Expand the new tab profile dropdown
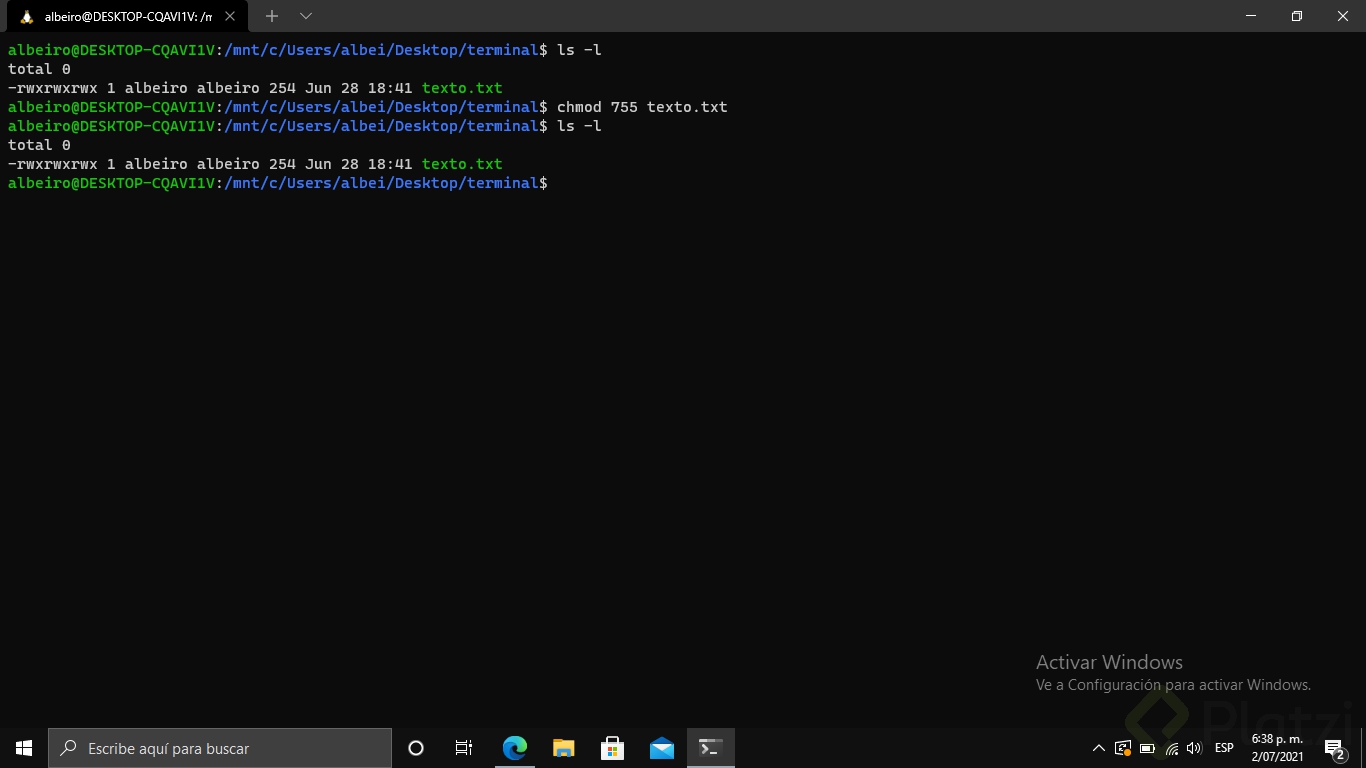Image resolution: width=1366 pixels, height=768 pixels. pos(306,17)
